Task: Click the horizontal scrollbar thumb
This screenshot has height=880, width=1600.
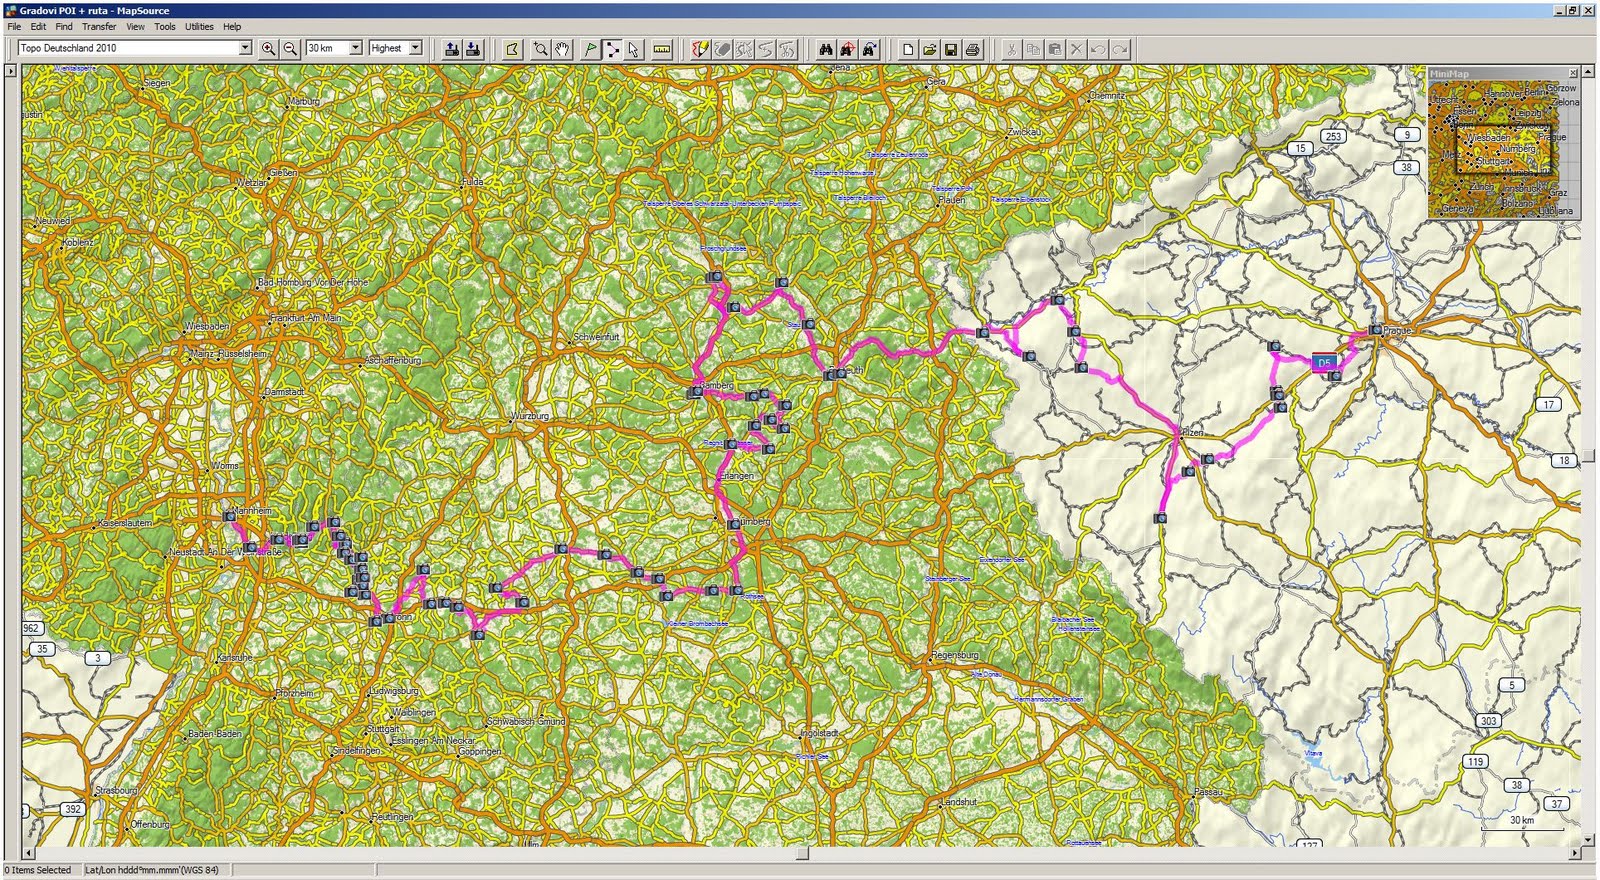Action: click(x=802, y=853)
